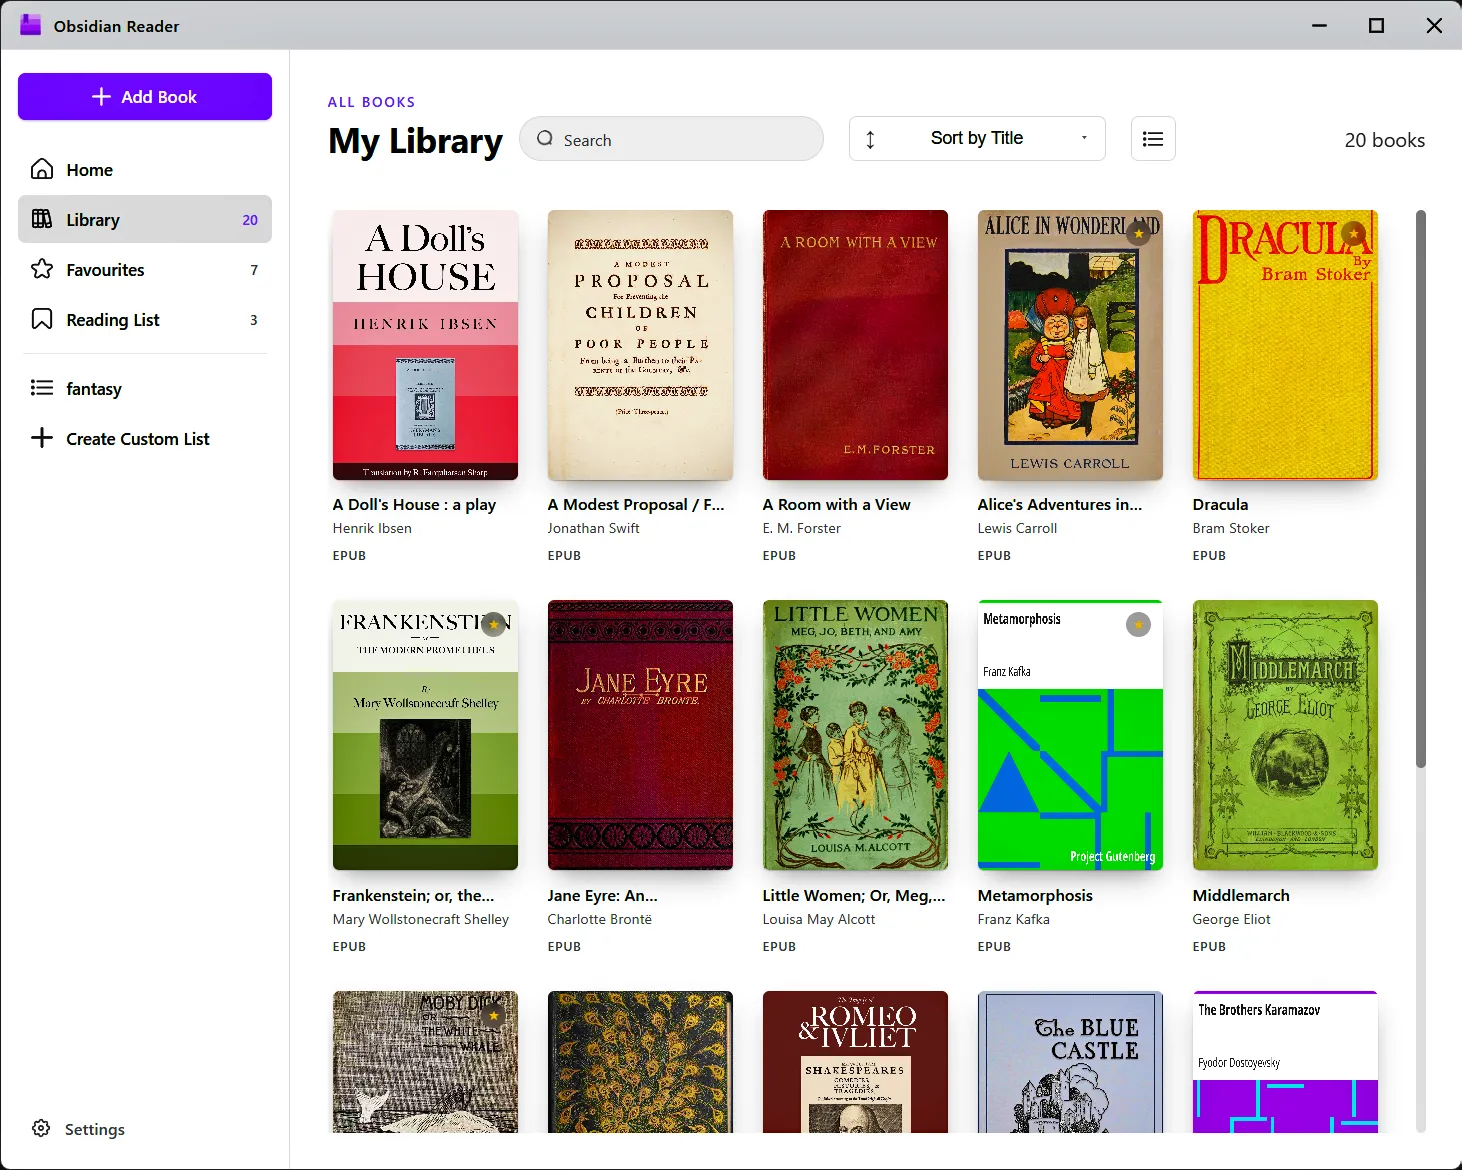Open Little Women book cover
This screenshot has width=1462, height=1170.
point(855,735)
